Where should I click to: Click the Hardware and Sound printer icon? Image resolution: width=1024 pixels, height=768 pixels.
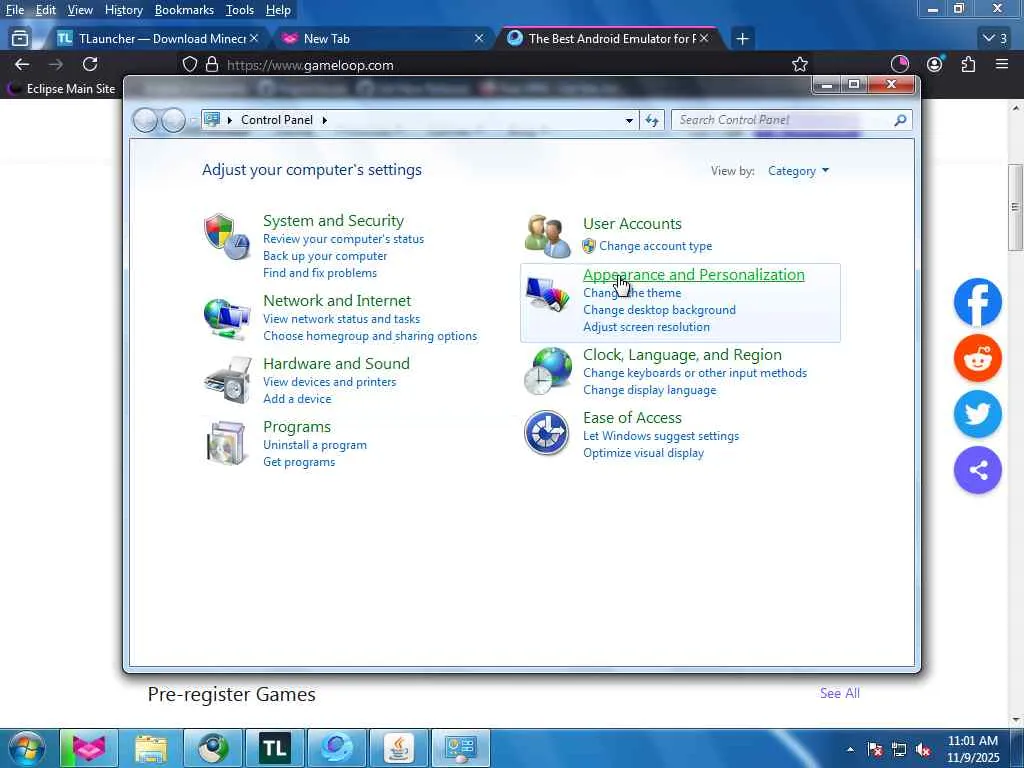(x=227, y=379)
